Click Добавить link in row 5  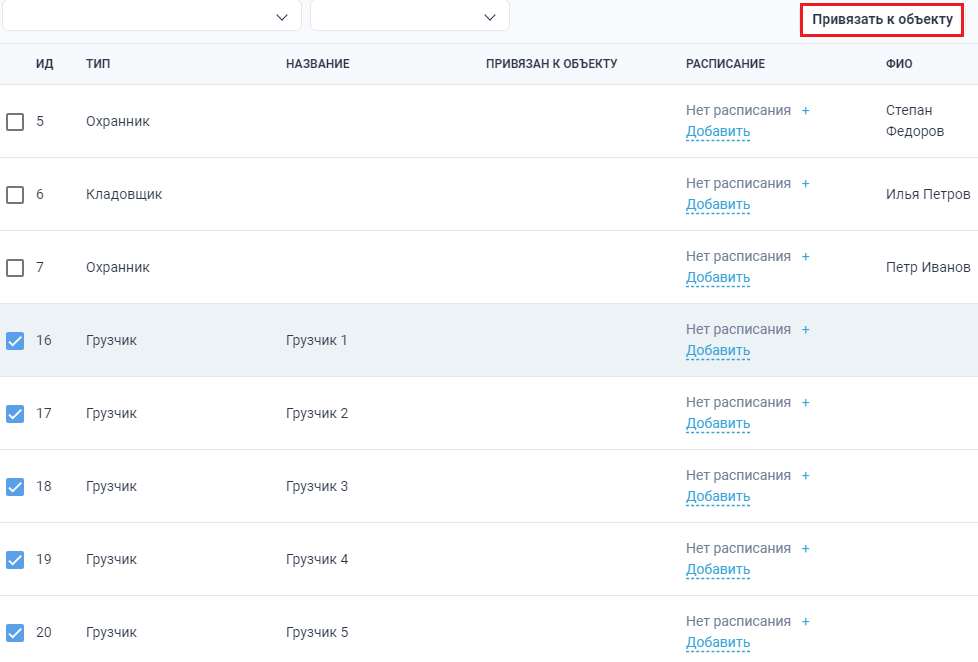click(x=718, y=132)
